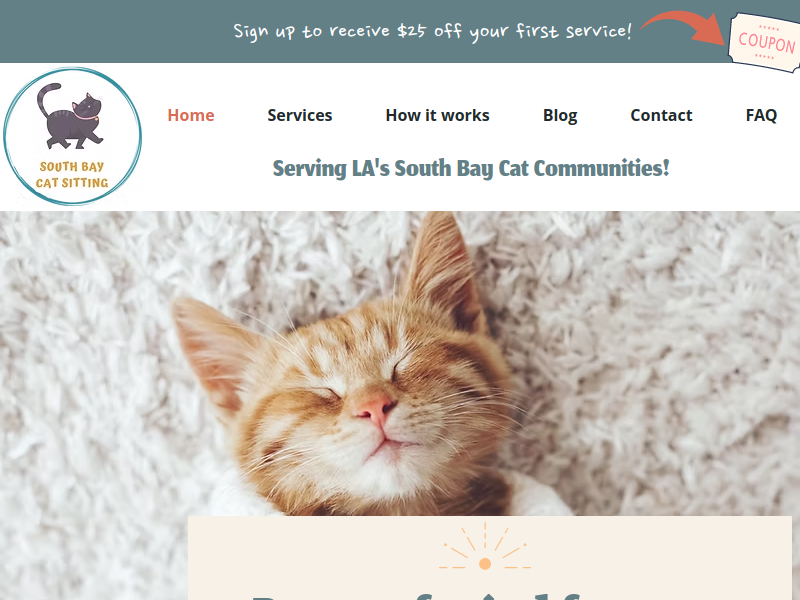This screenshot has width=800, height=600.
Task: Click the white shag rug background
Action: click(663, 357)
